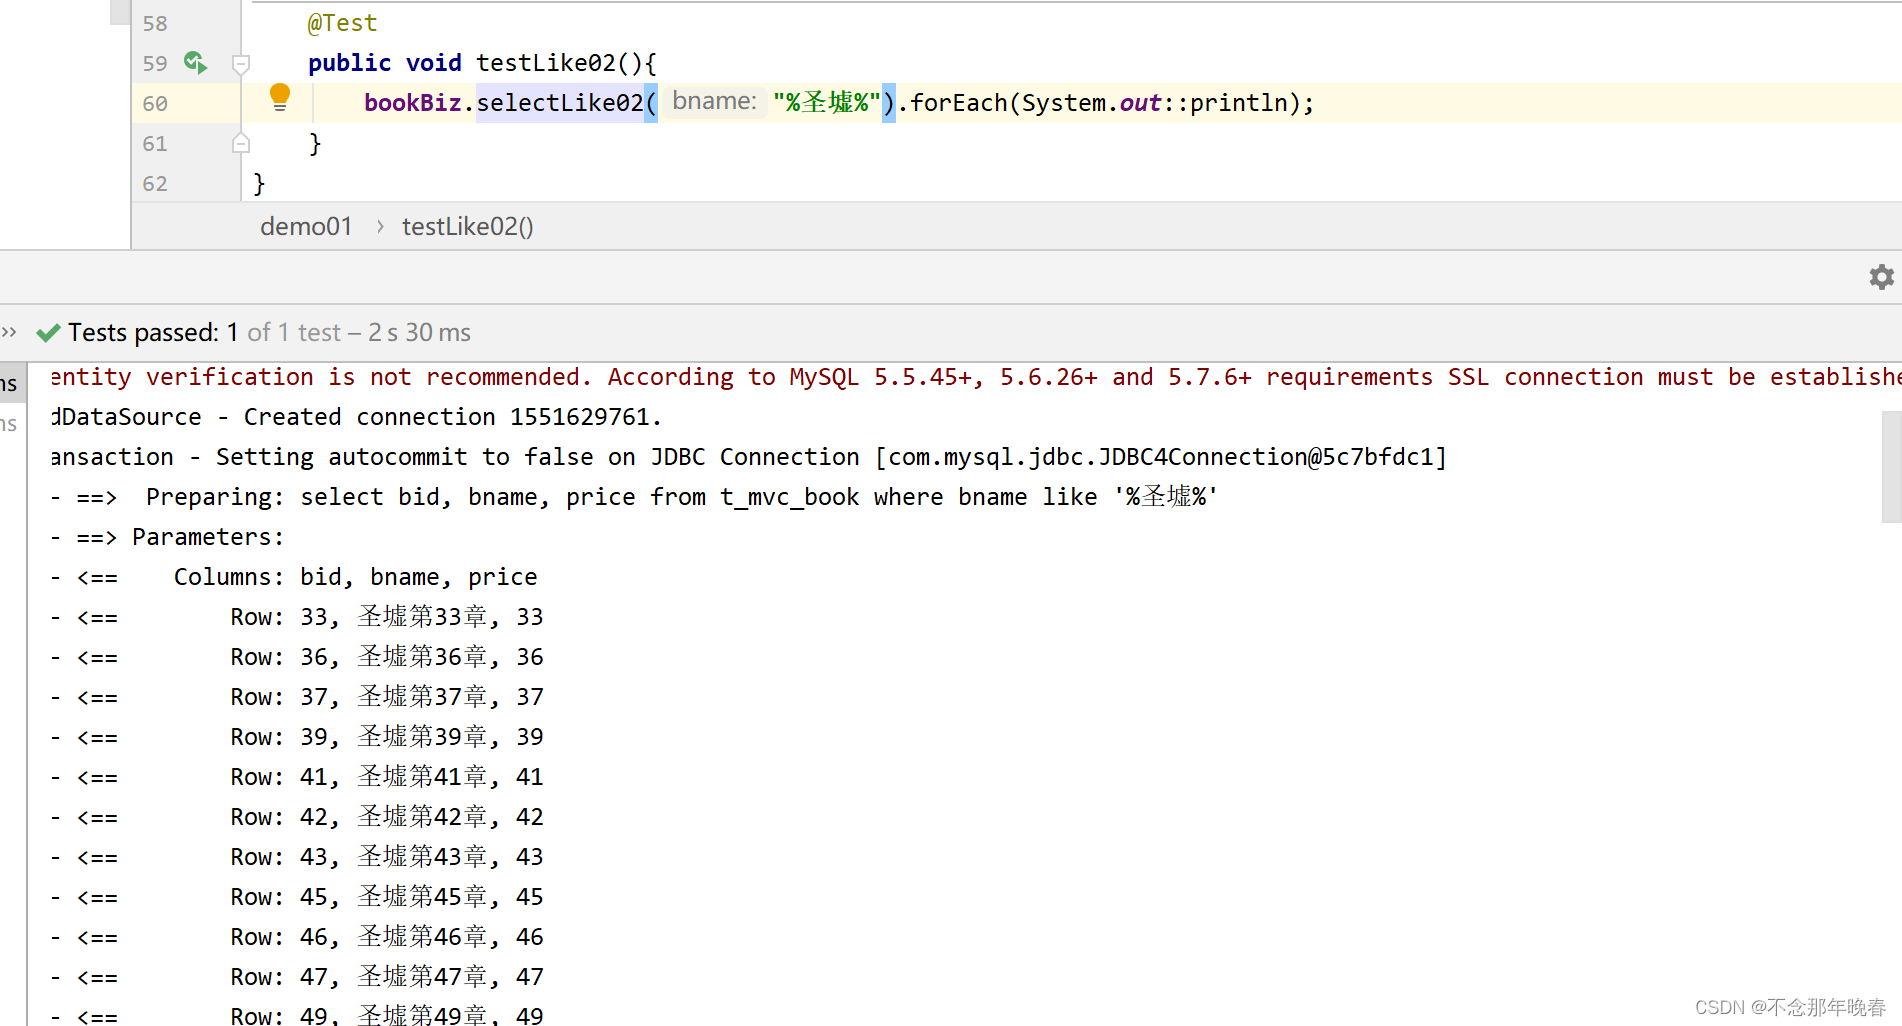Screen dimensions: 1902x1026
Task: Click the Preparing select statement log line
Action: 634,497
